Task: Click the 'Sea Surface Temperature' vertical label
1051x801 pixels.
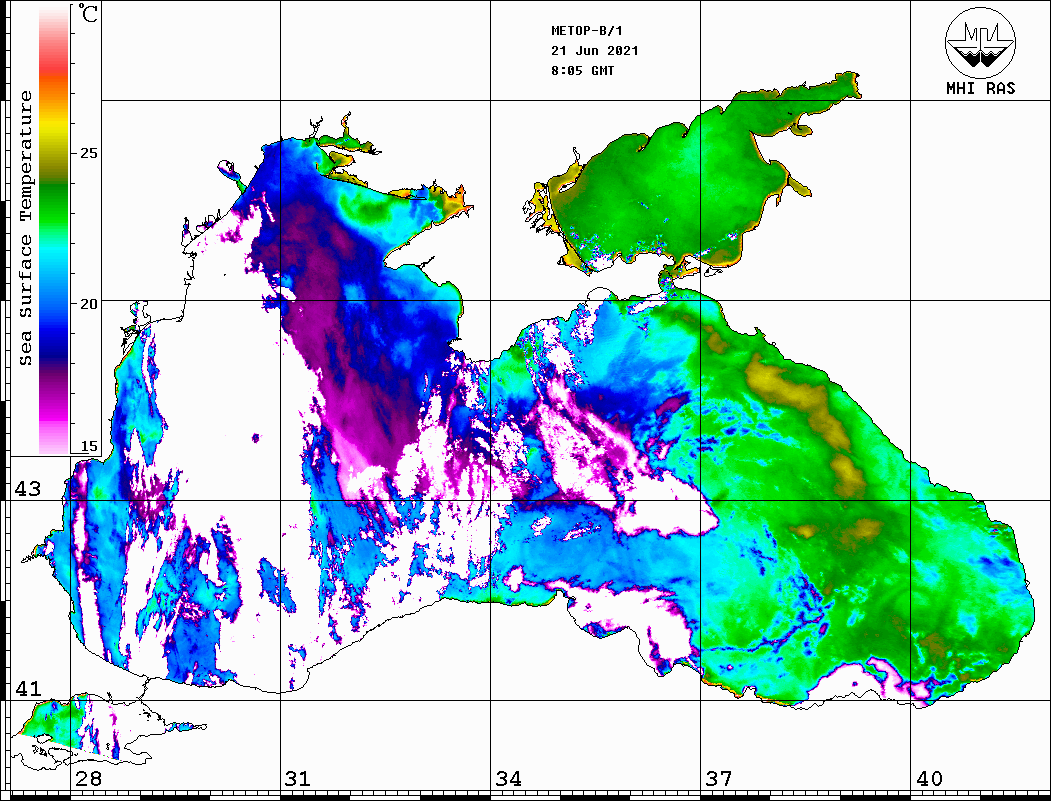Action: [x=25, y=229]
